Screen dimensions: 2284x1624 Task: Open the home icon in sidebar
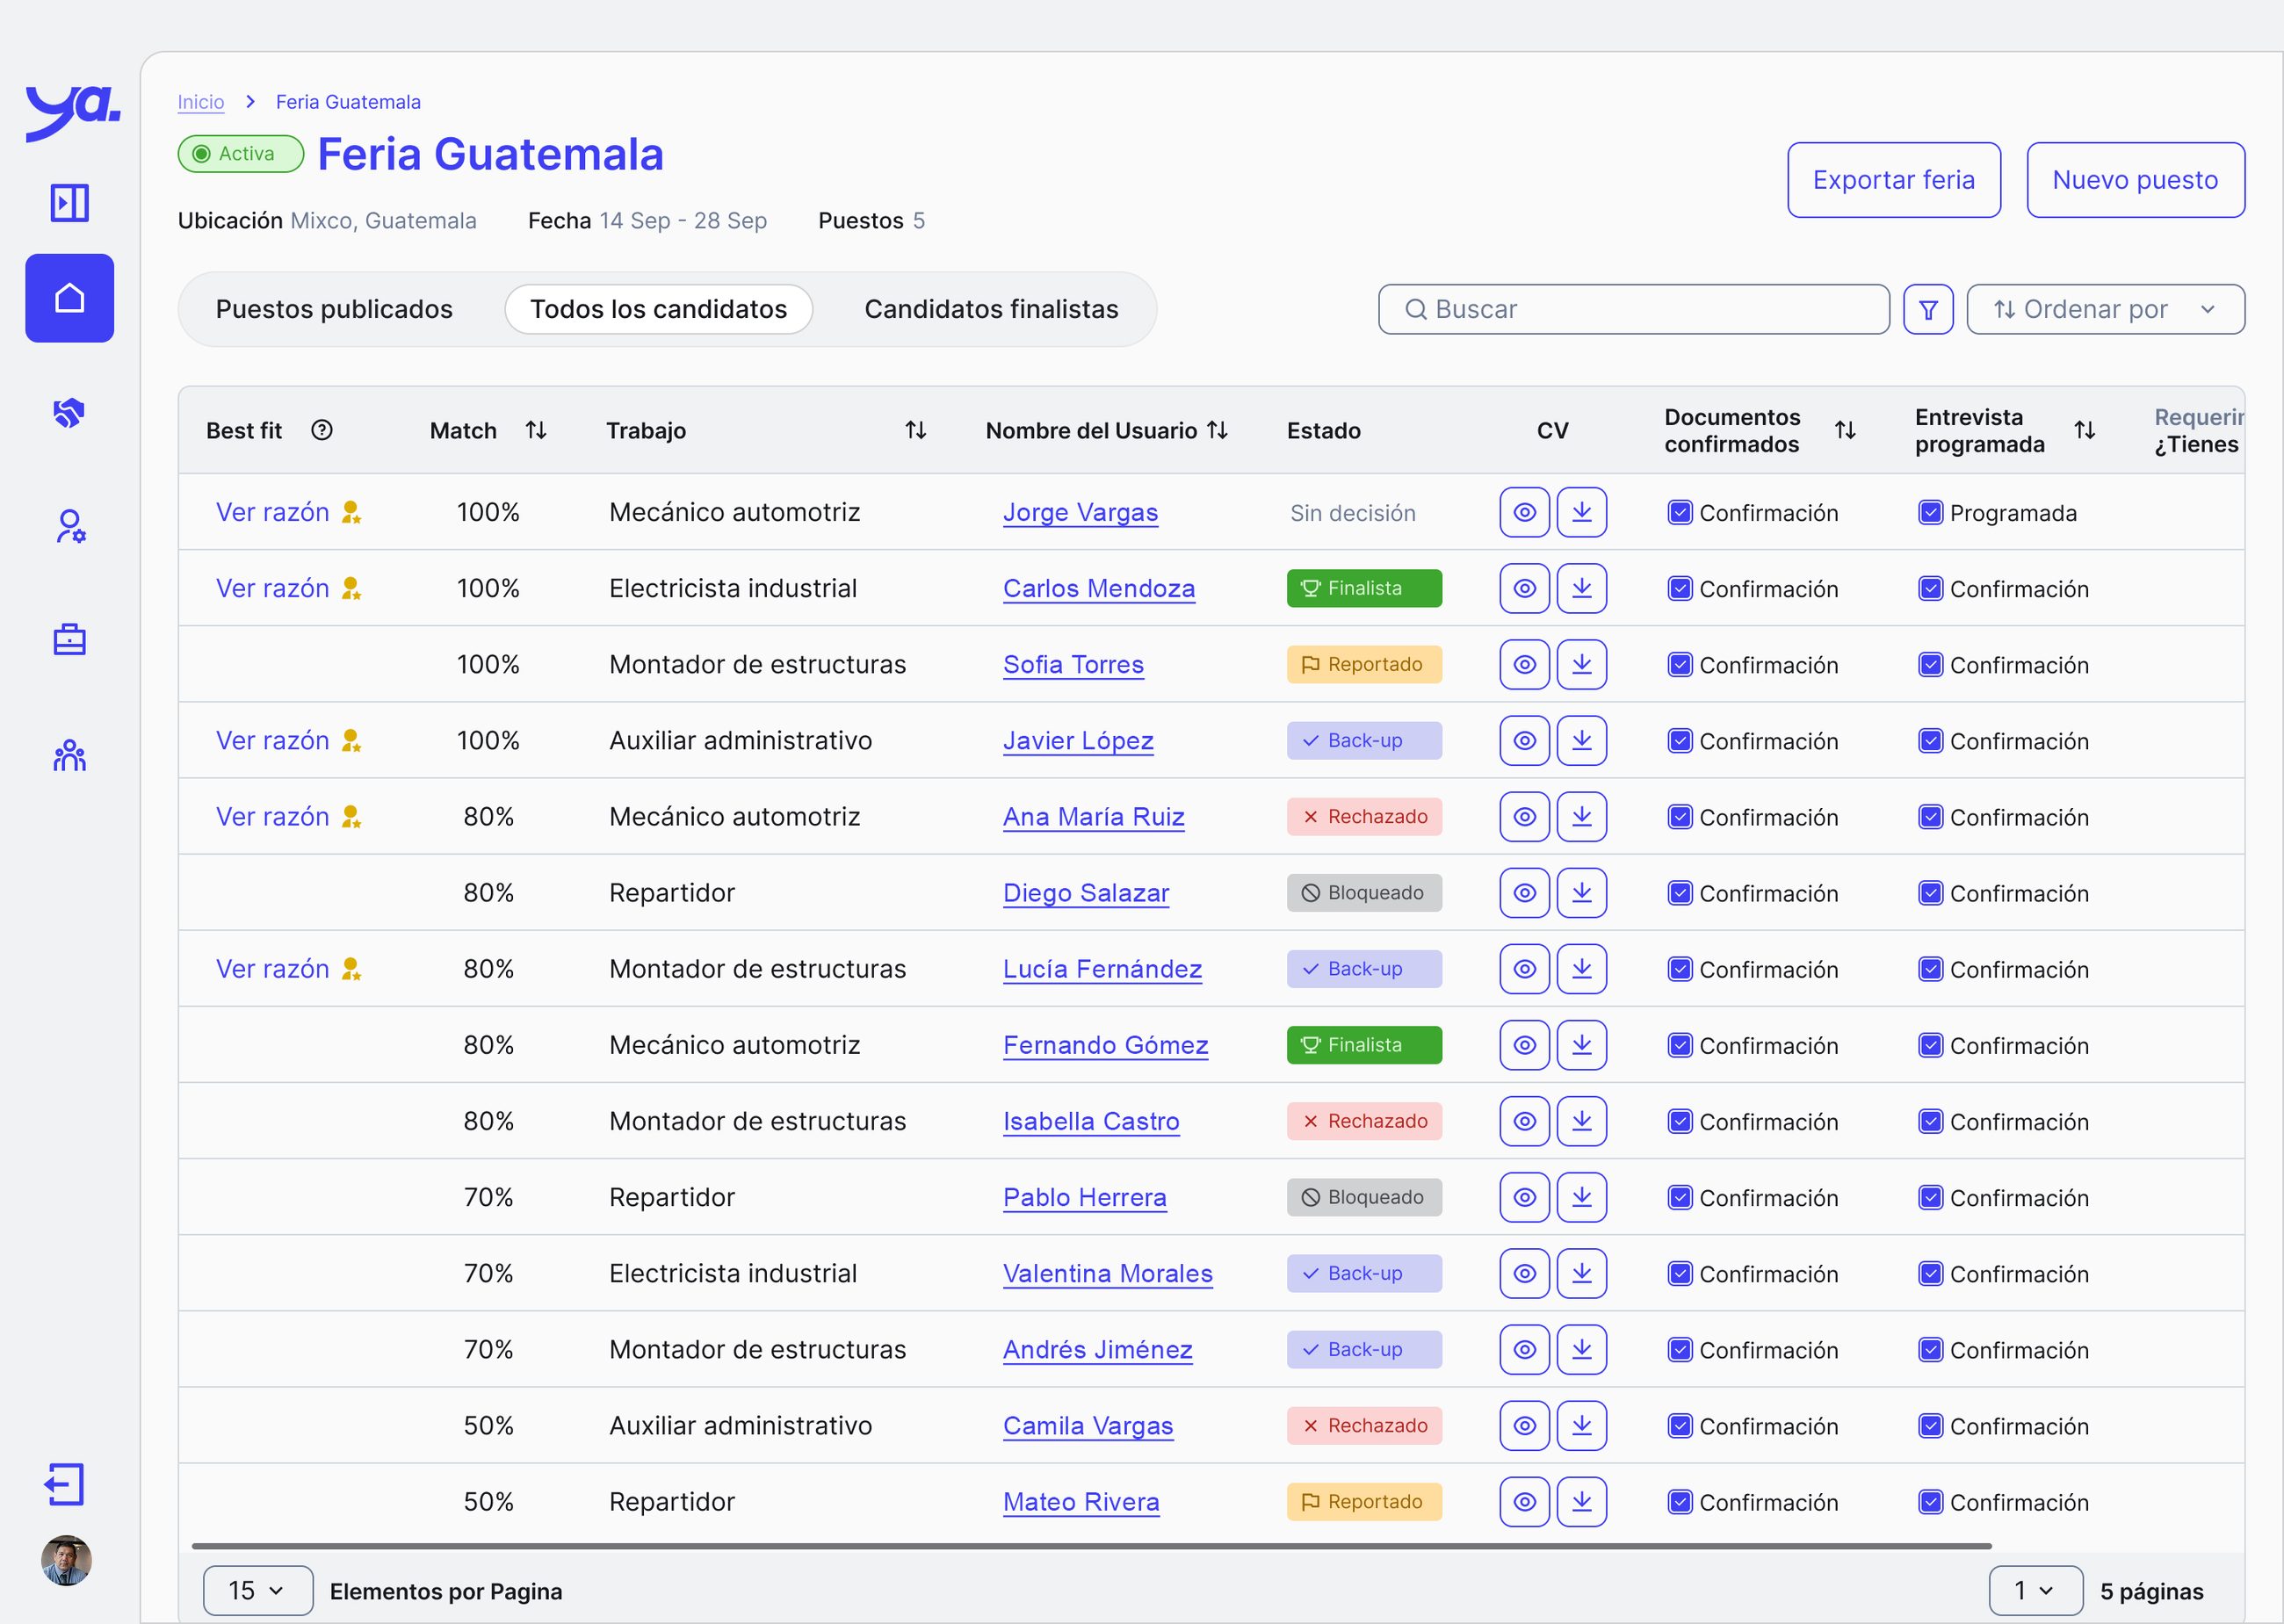click(69, 298)
